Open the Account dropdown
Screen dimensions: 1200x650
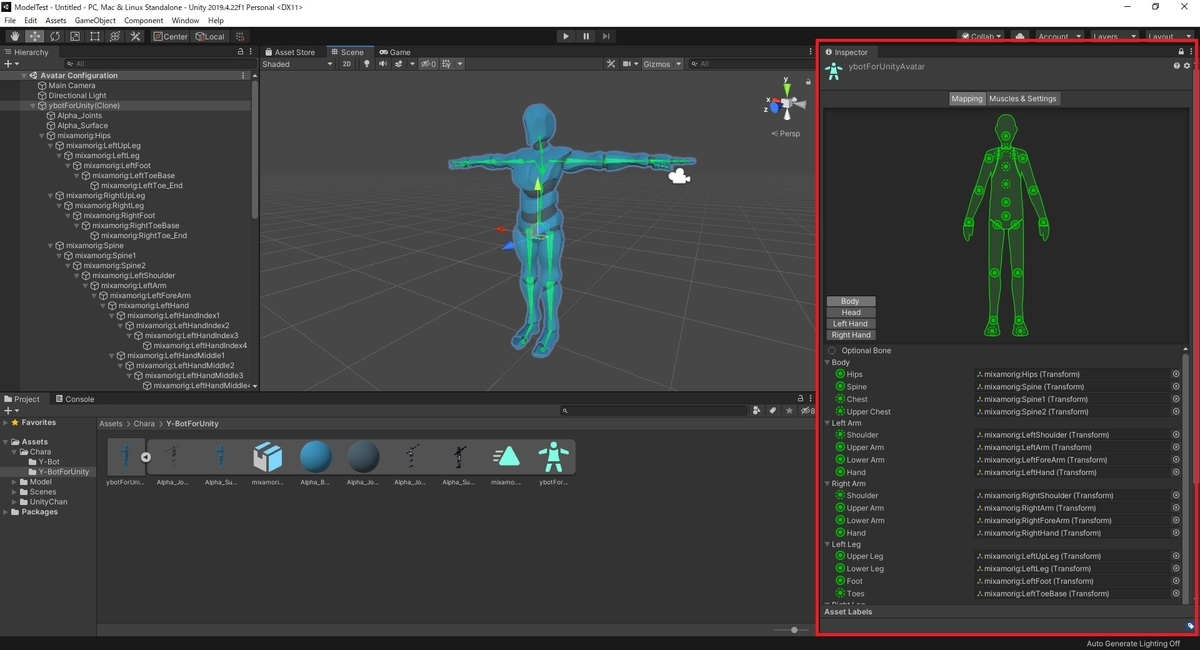[1058, 36]
